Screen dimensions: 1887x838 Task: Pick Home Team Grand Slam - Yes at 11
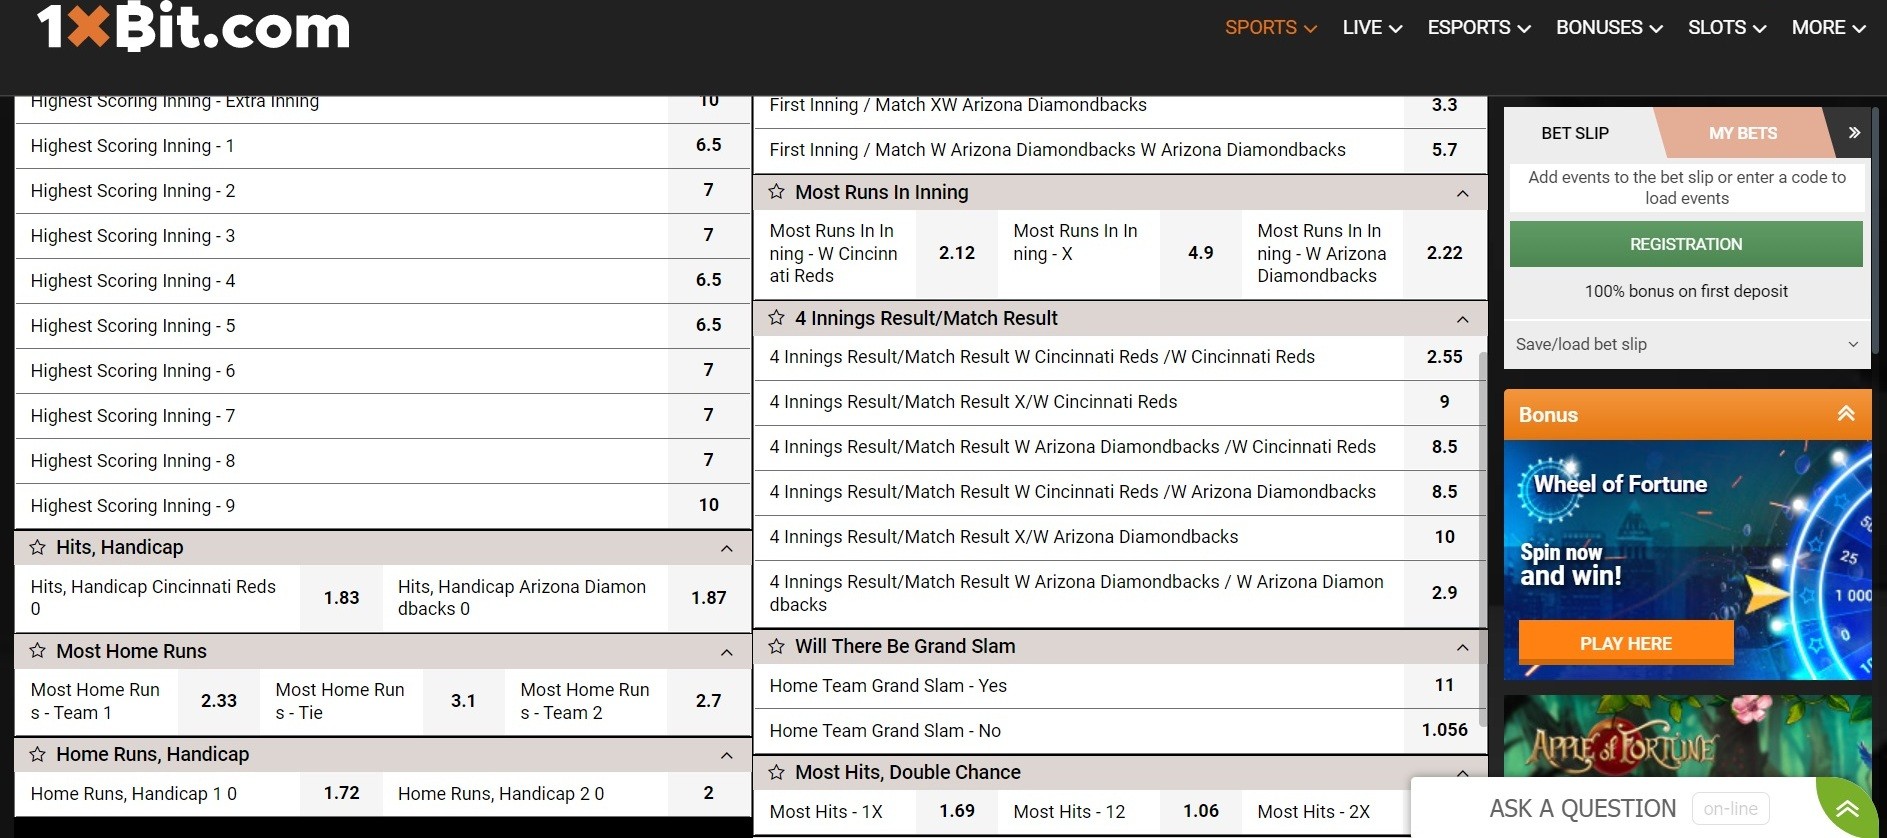(x=1444, y=685)
